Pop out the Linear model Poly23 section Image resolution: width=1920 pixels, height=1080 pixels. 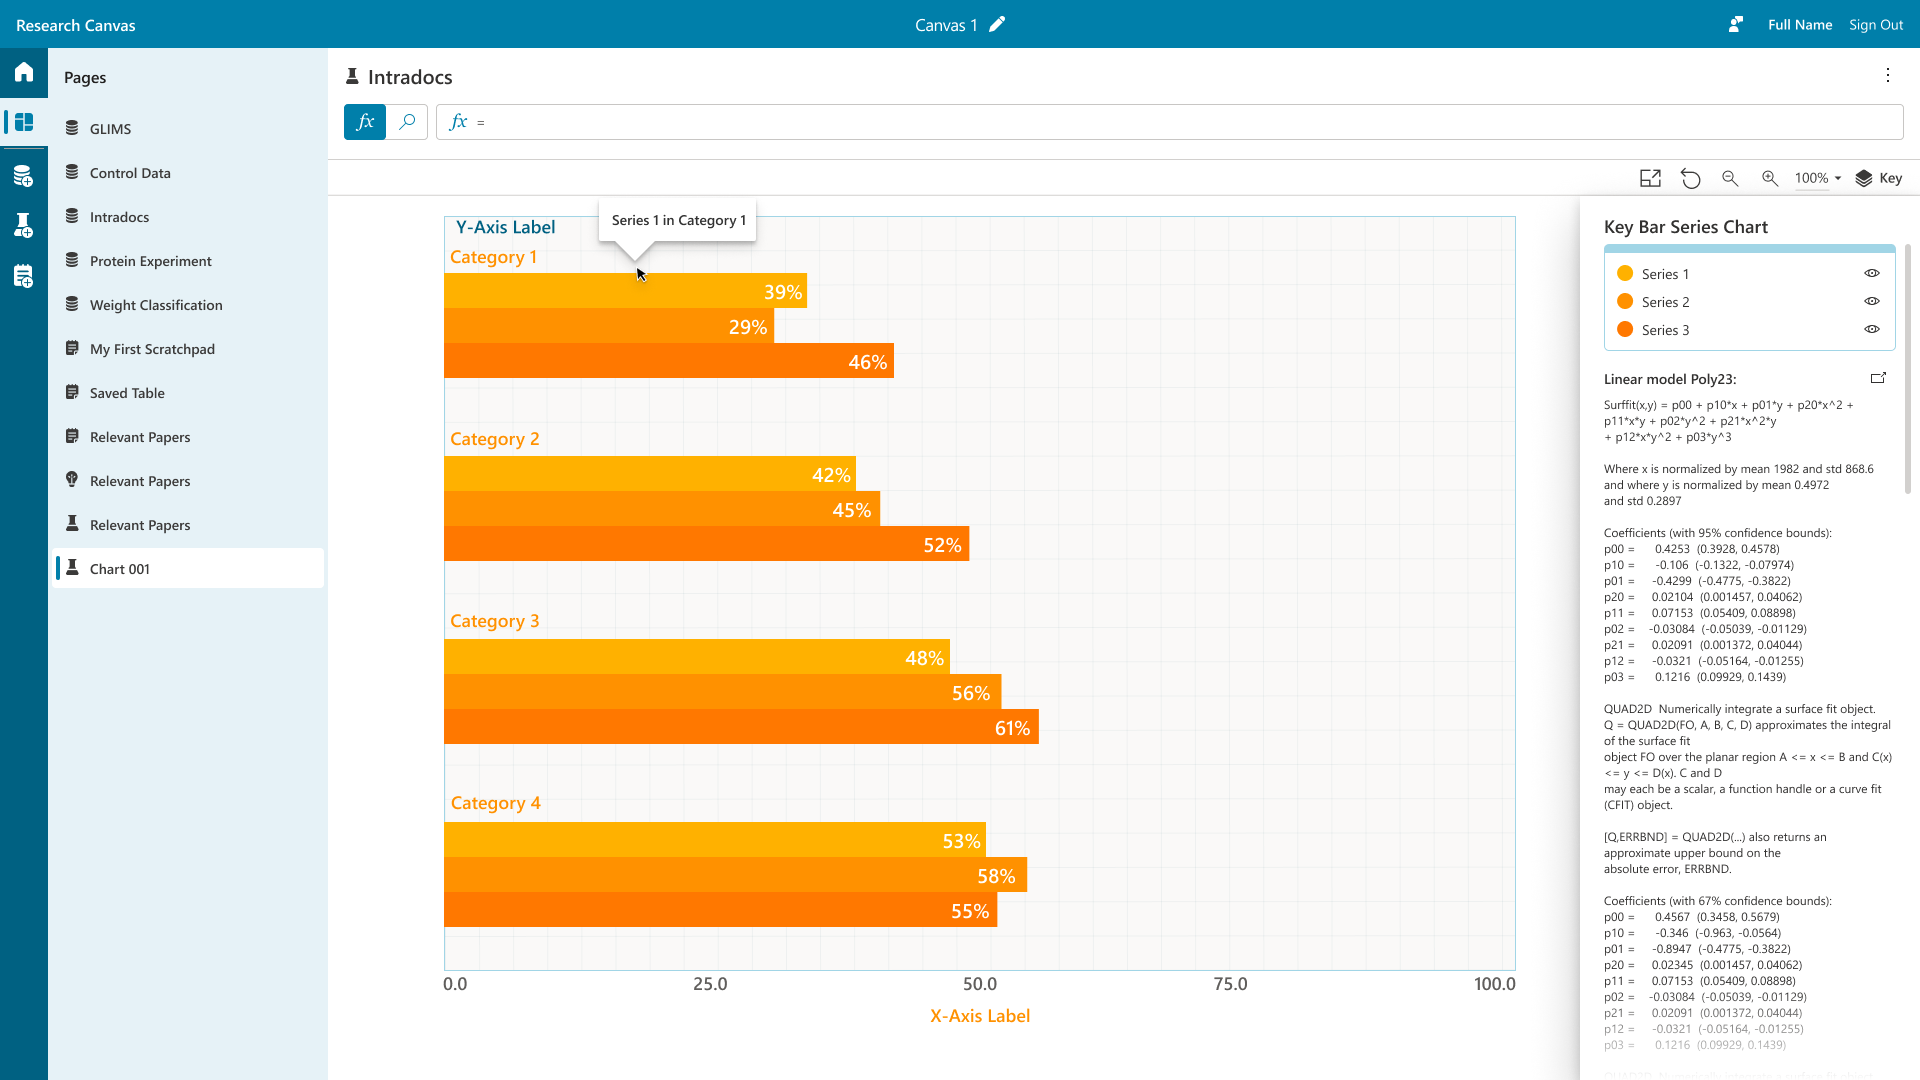(1878, 378)
